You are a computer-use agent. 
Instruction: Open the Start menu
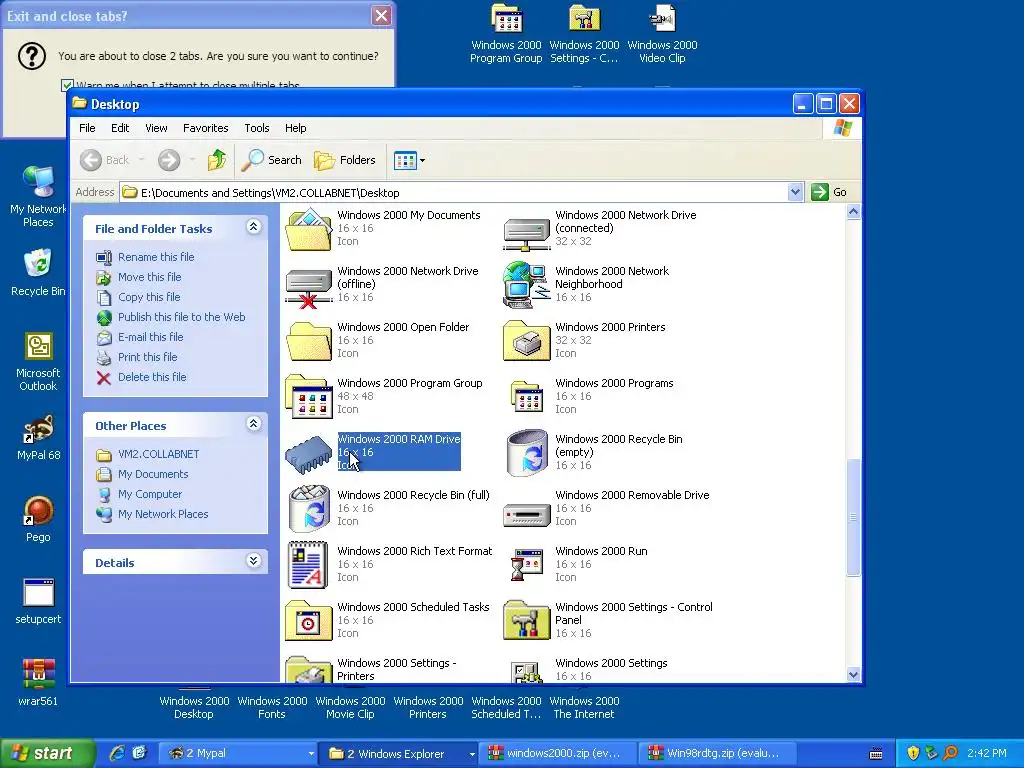pyautogui.click(x=46, y=754)
